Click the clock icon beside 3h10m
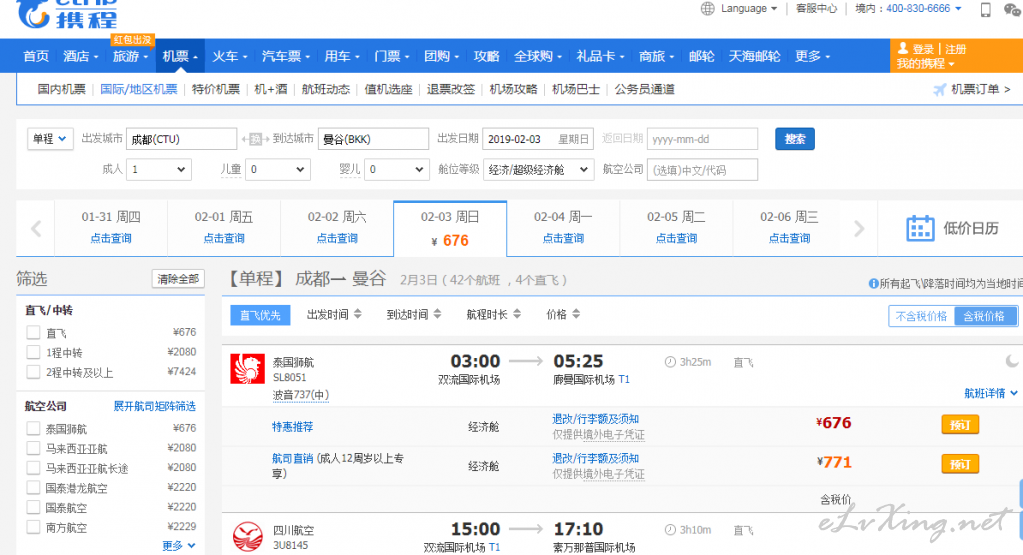Screen dimensions: 1023x555 (x=670, y=530)
